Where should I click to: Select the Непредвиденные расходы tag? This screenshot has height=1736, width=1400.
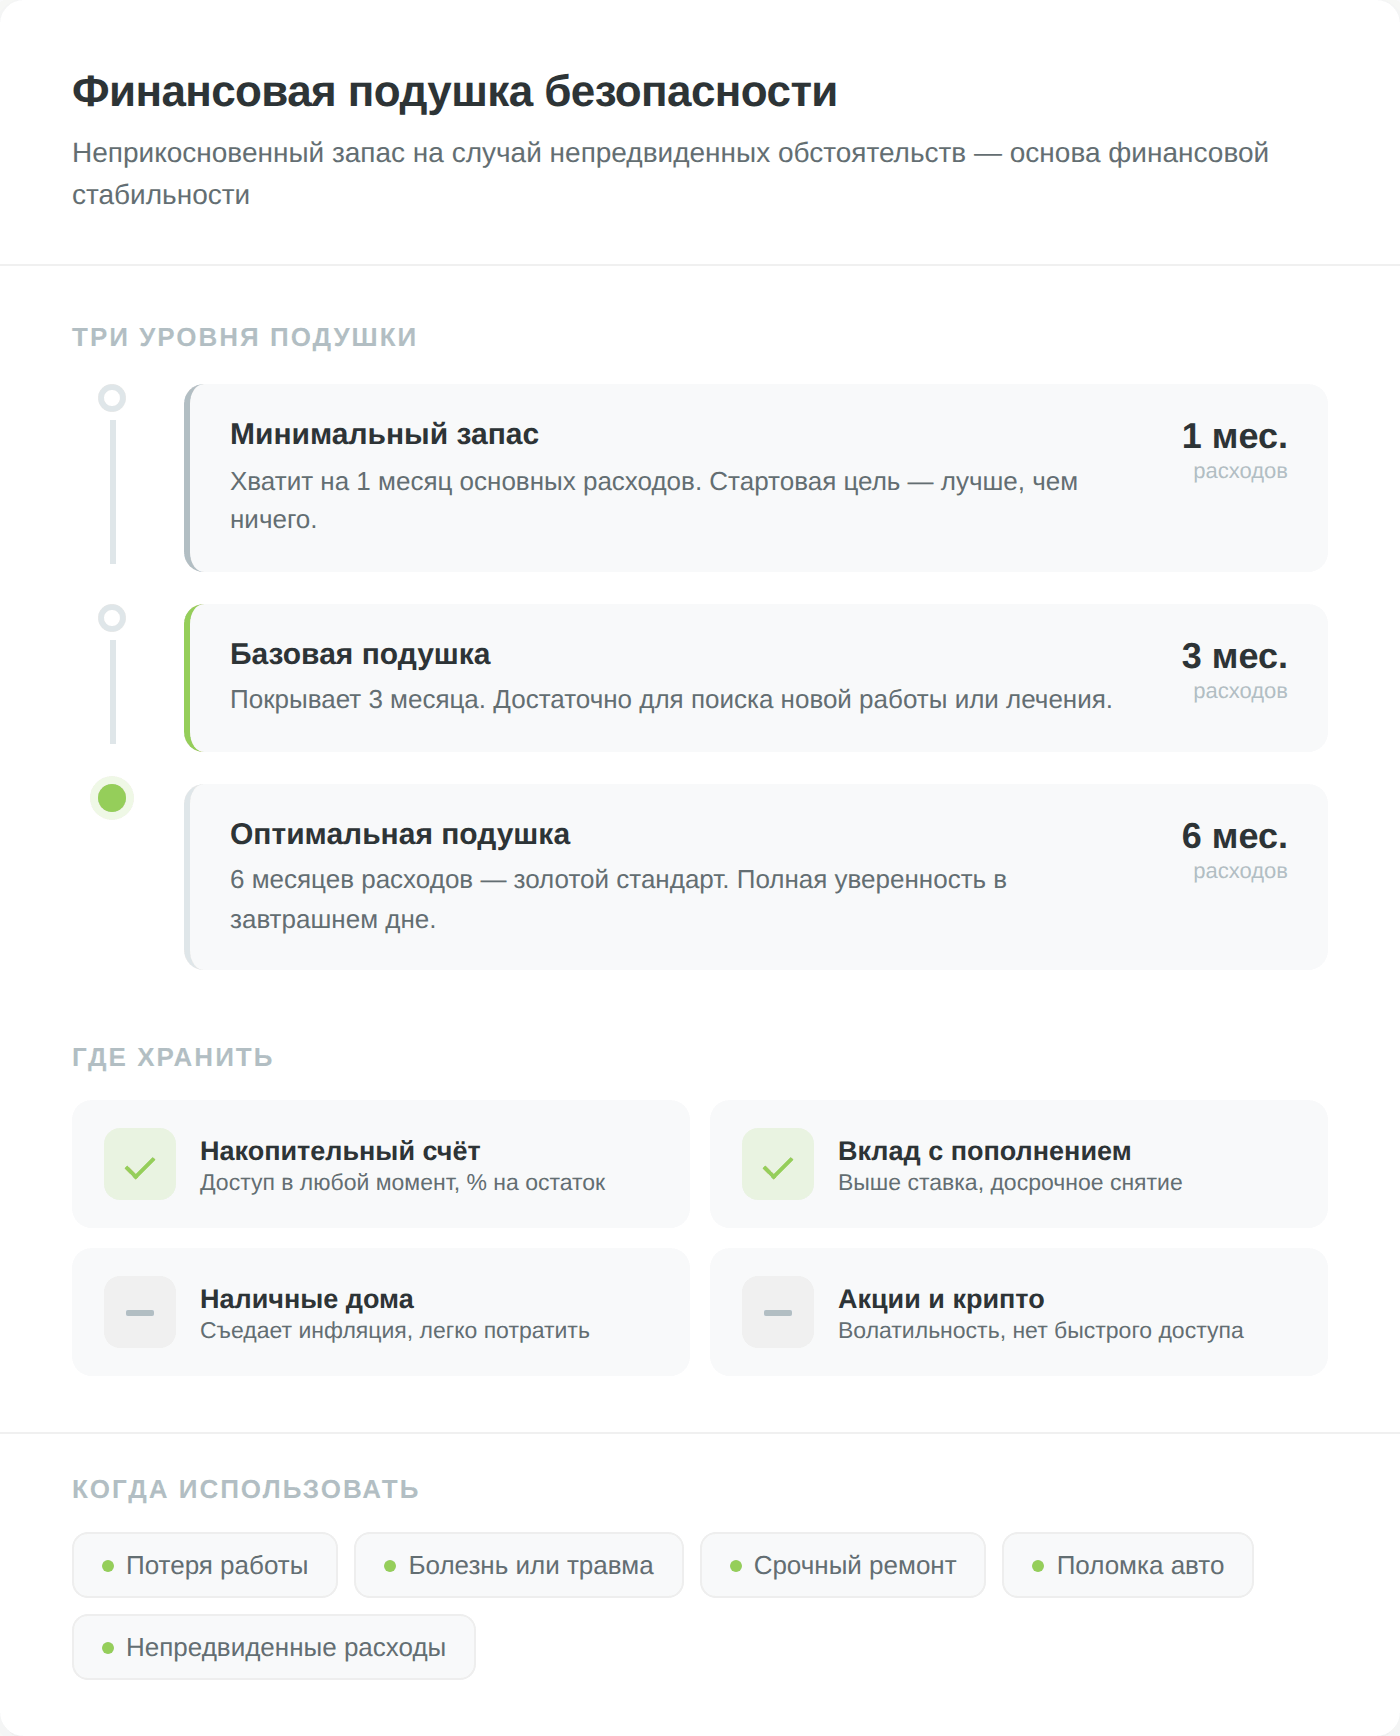tap(274, 1647)
